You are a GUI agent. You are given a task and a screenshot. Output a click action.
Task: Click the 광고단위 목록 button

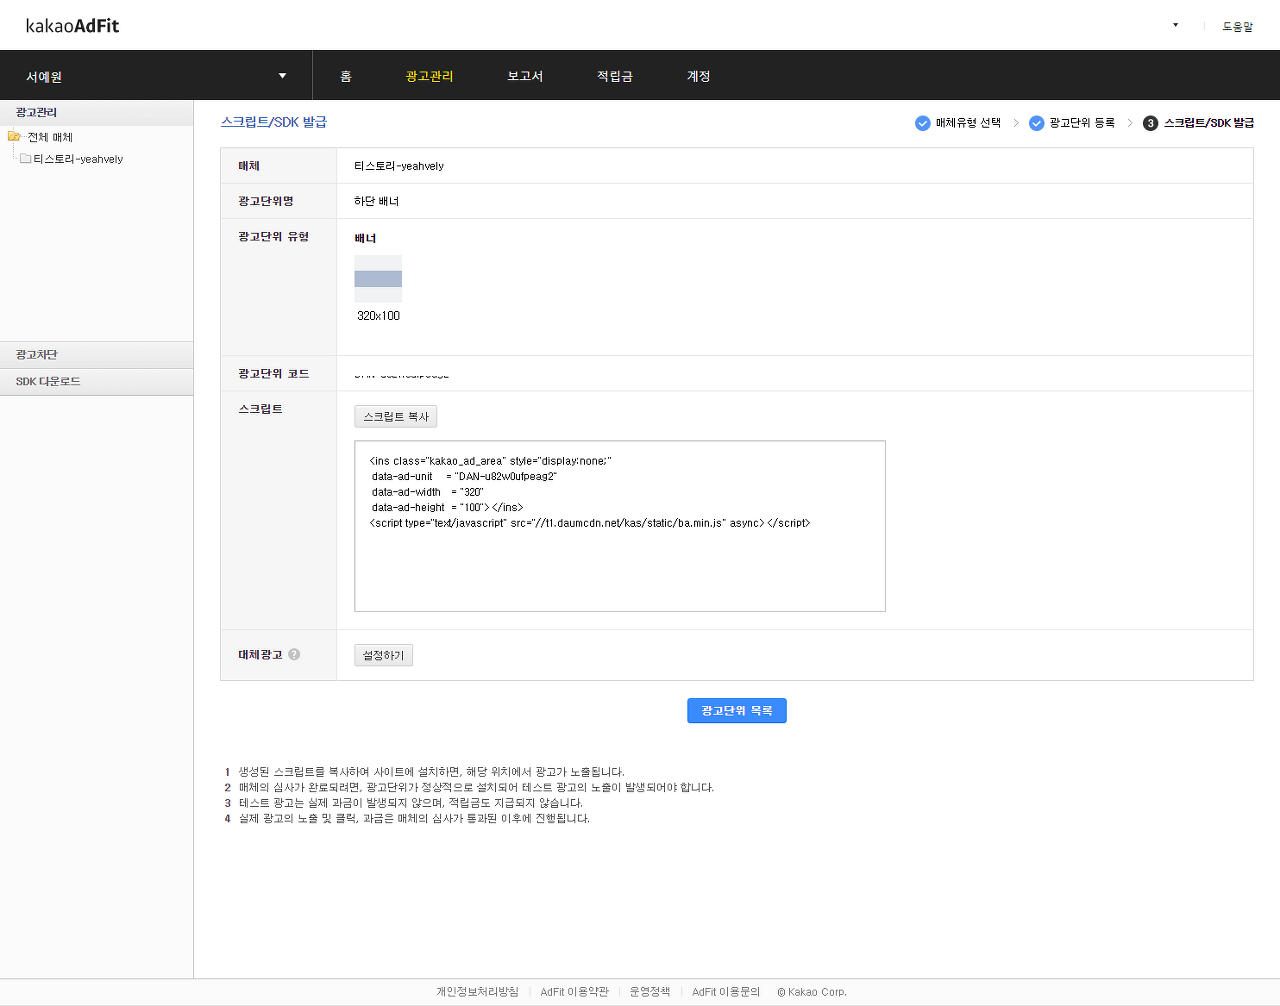tap(737, 710)
